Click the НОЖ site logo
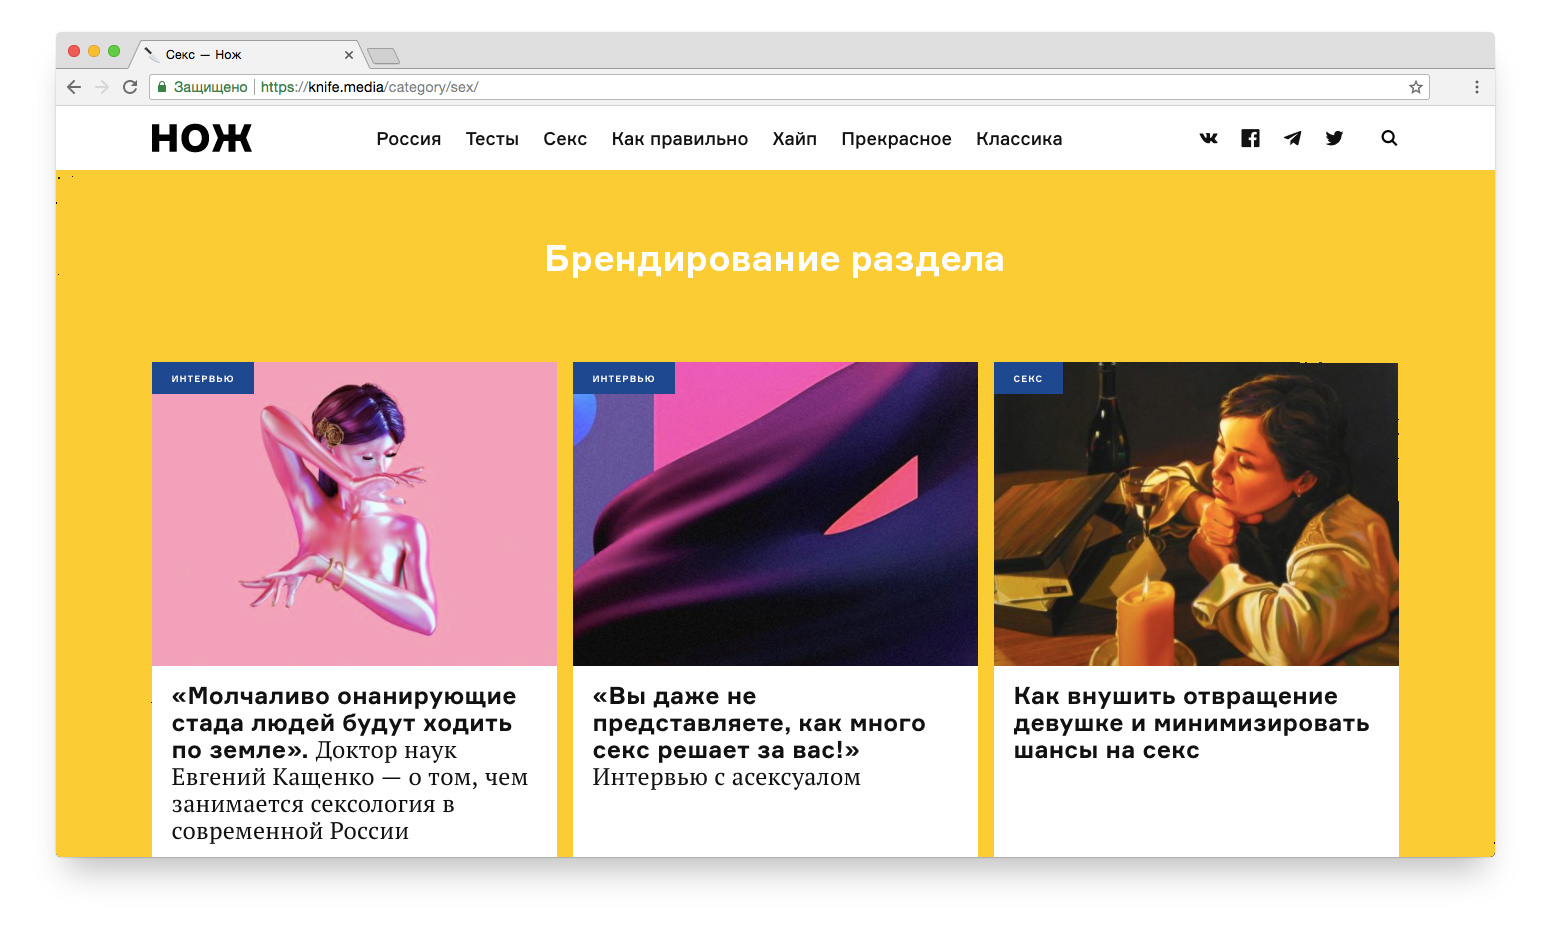Screen dimensions: 1551x937 201,138
